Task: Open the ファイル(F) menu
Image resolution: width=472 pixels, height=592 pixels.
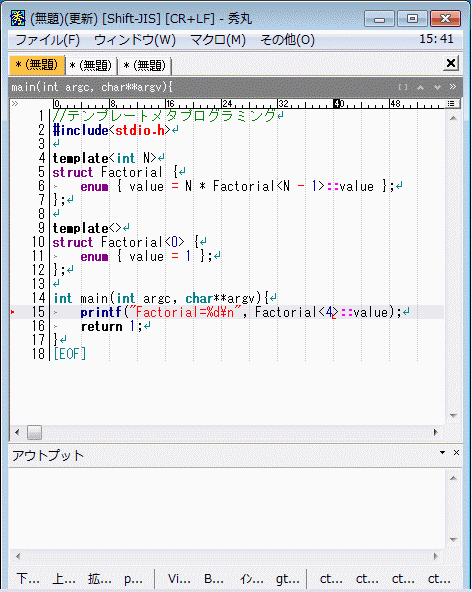Action: pyautogui.click(x=48, y=40)
